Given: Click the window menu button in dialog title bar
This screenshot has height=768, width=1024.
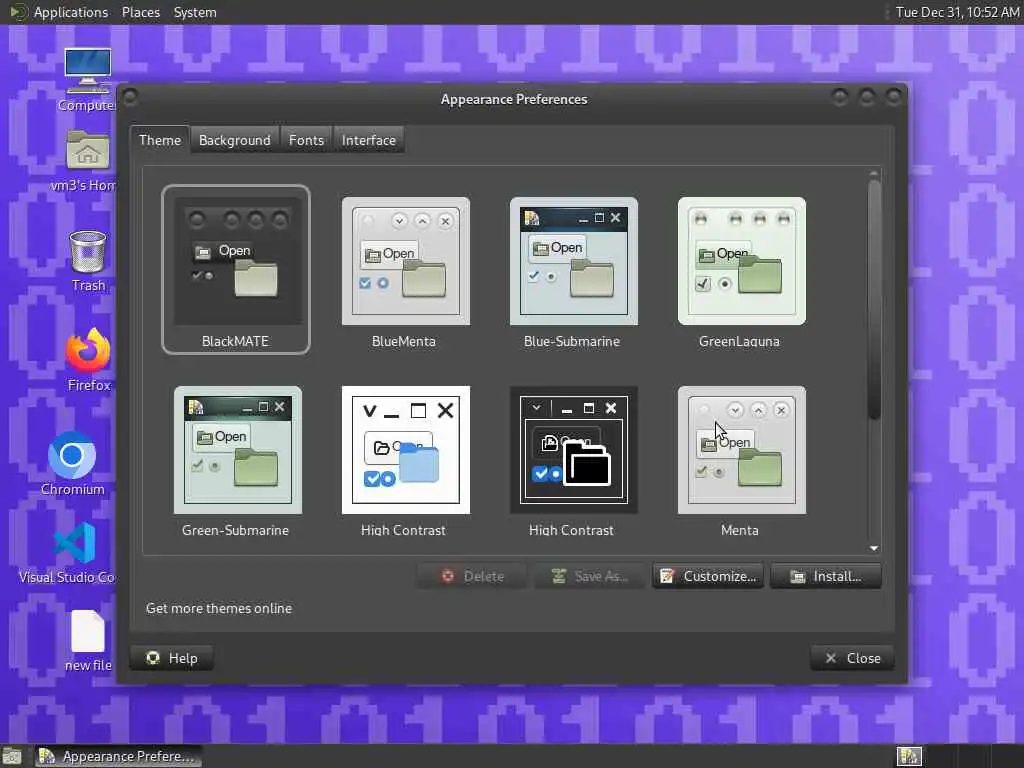Looking at the screenshot, I should tap(130, 98).
